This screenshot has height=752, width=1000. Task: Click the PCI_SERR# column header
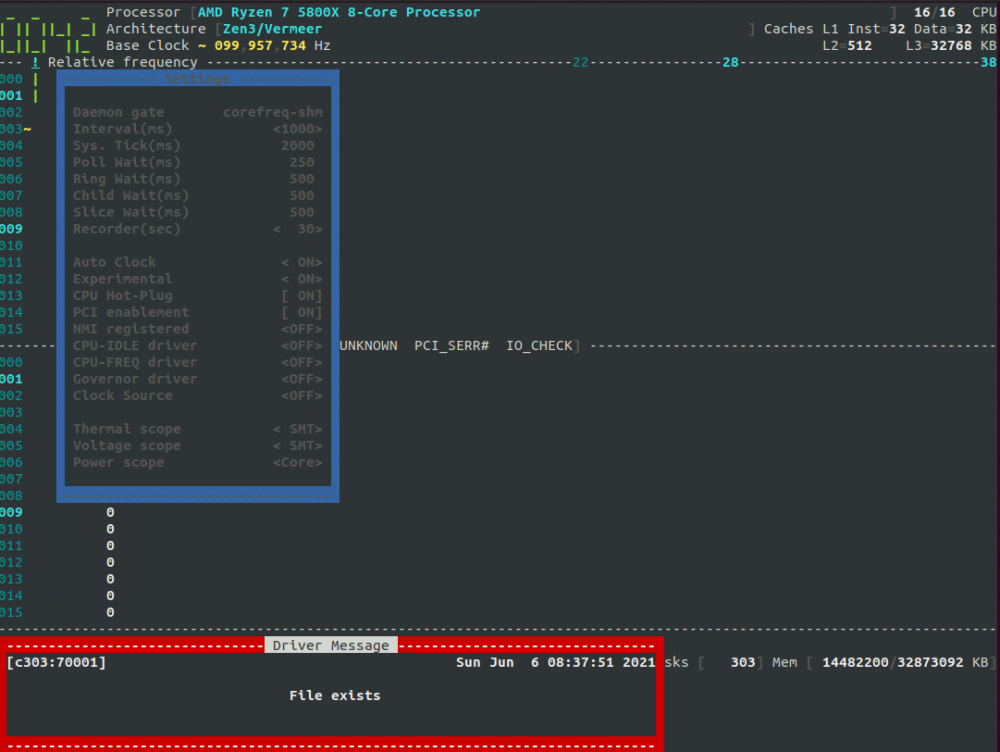pyautogui.click(x=452, y=345)
